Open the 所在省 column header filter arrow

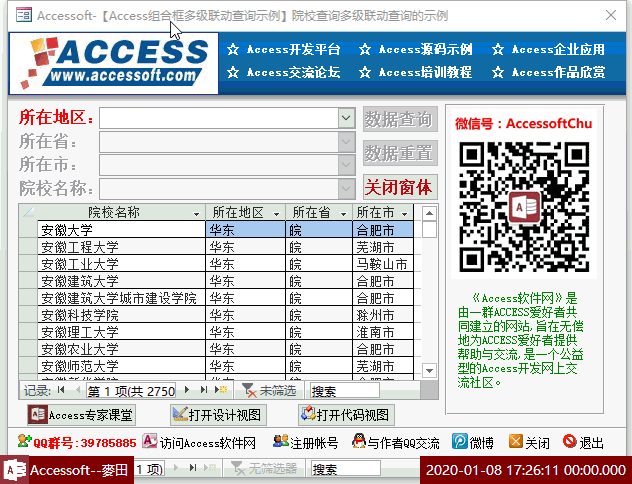(343, 214)
